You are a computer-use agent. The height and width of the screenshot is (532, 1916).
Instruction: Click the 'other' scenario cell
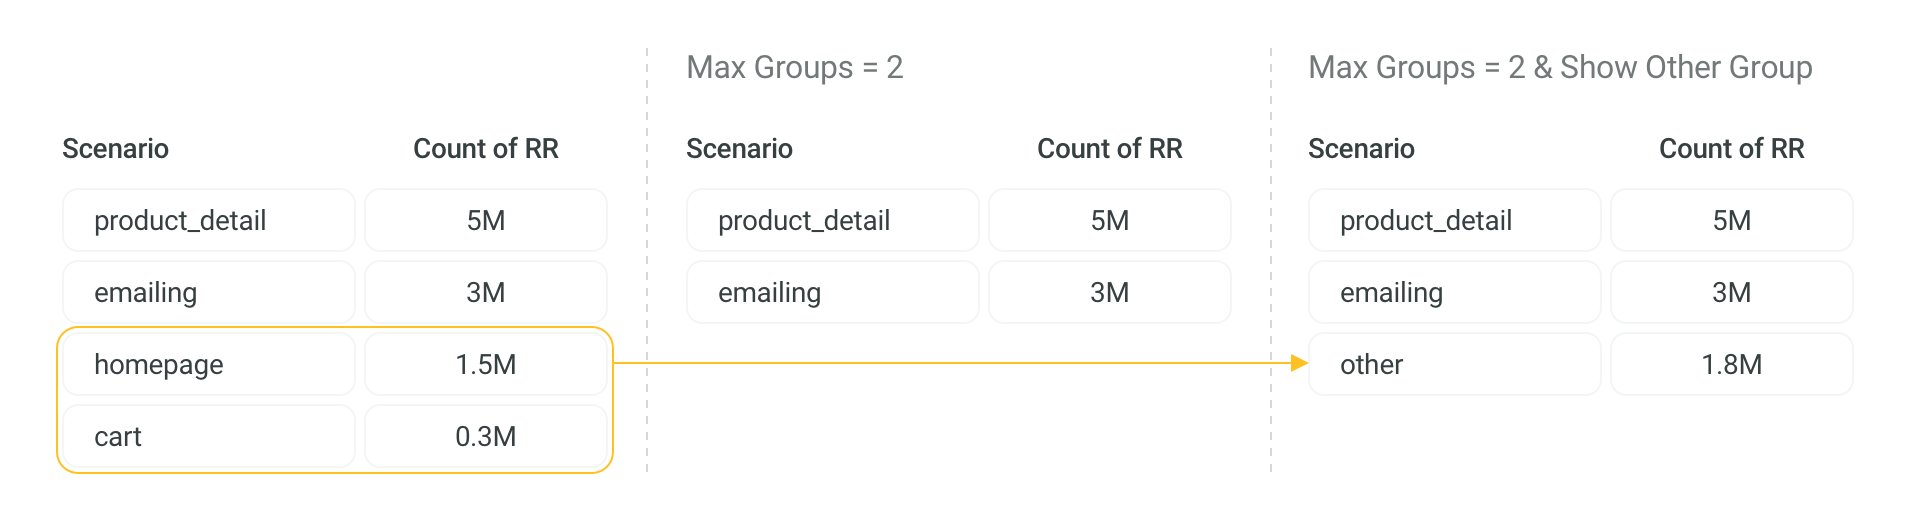(1455, 364)
